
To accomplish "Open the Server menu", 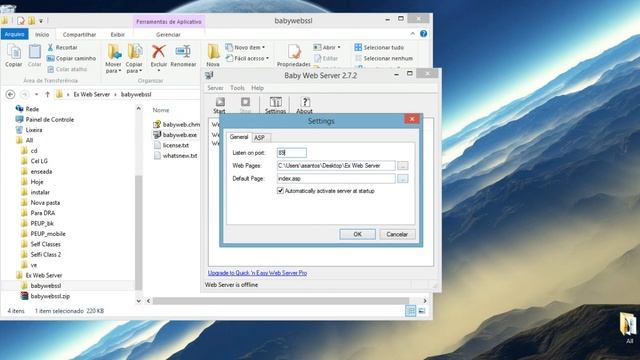I will point(215,88).
